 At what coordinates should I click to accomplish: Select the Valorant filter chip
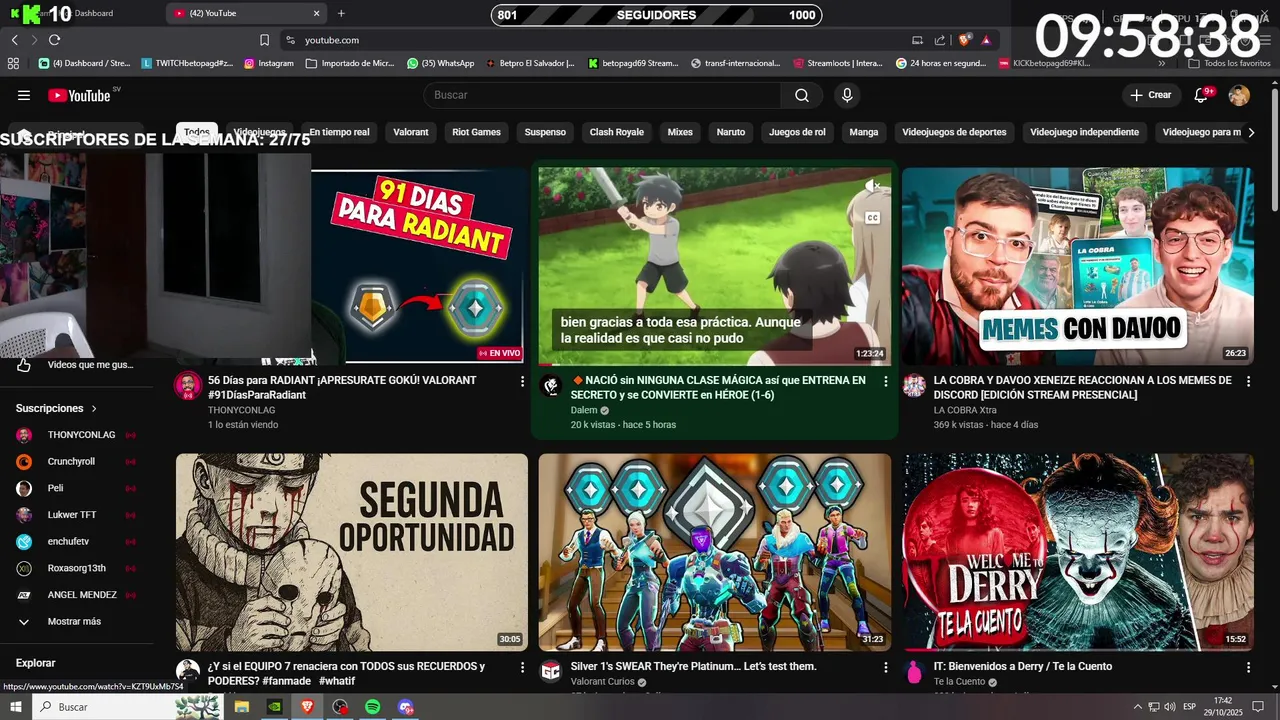pos(411,132)
